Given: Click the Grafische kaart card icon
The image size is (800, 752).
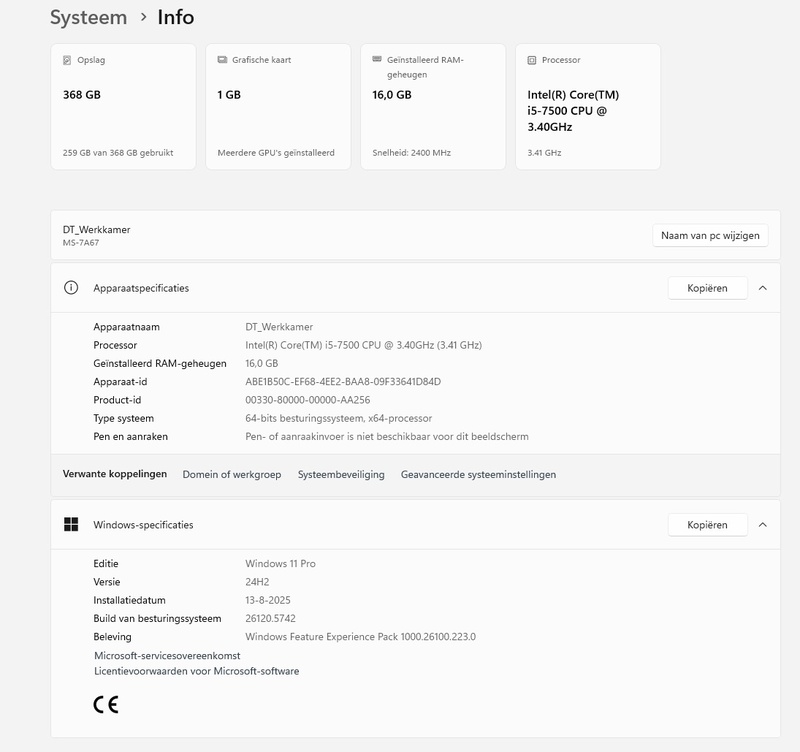Looking at the screenshot, I should click(222, 60).
